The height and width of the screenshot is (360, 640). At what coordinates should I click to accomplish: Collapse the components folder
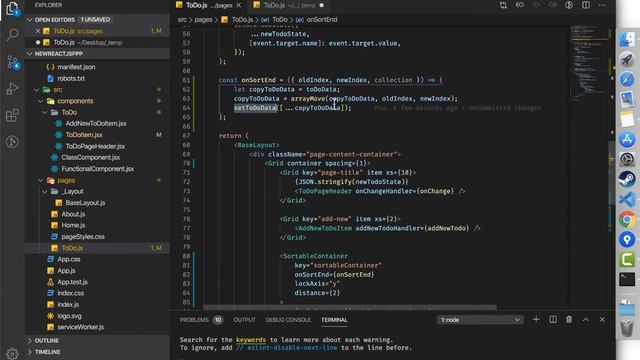pyautogui.click(x=40, y=101)
